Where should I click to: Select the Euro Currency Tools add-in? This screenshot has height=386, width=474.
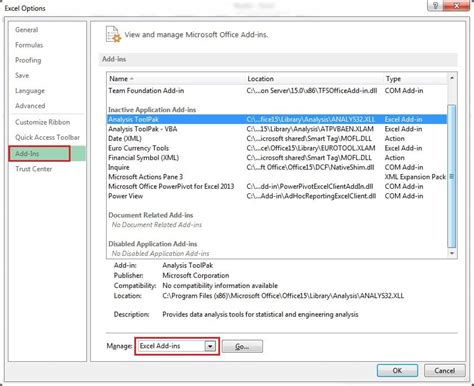277,148
